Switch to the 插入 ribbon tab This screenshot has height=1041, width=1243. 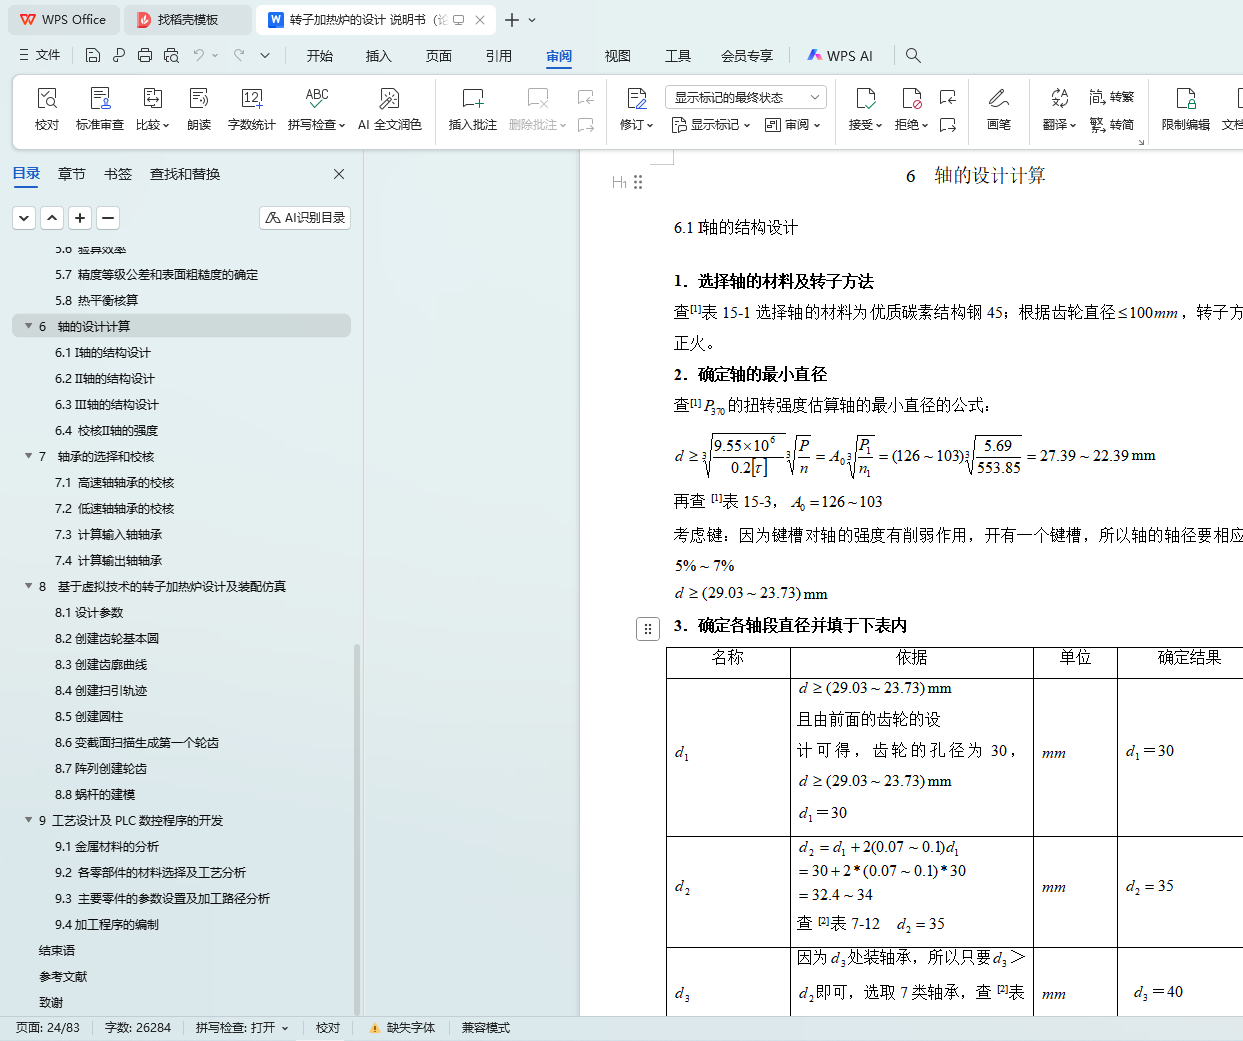tap(379, 56)
